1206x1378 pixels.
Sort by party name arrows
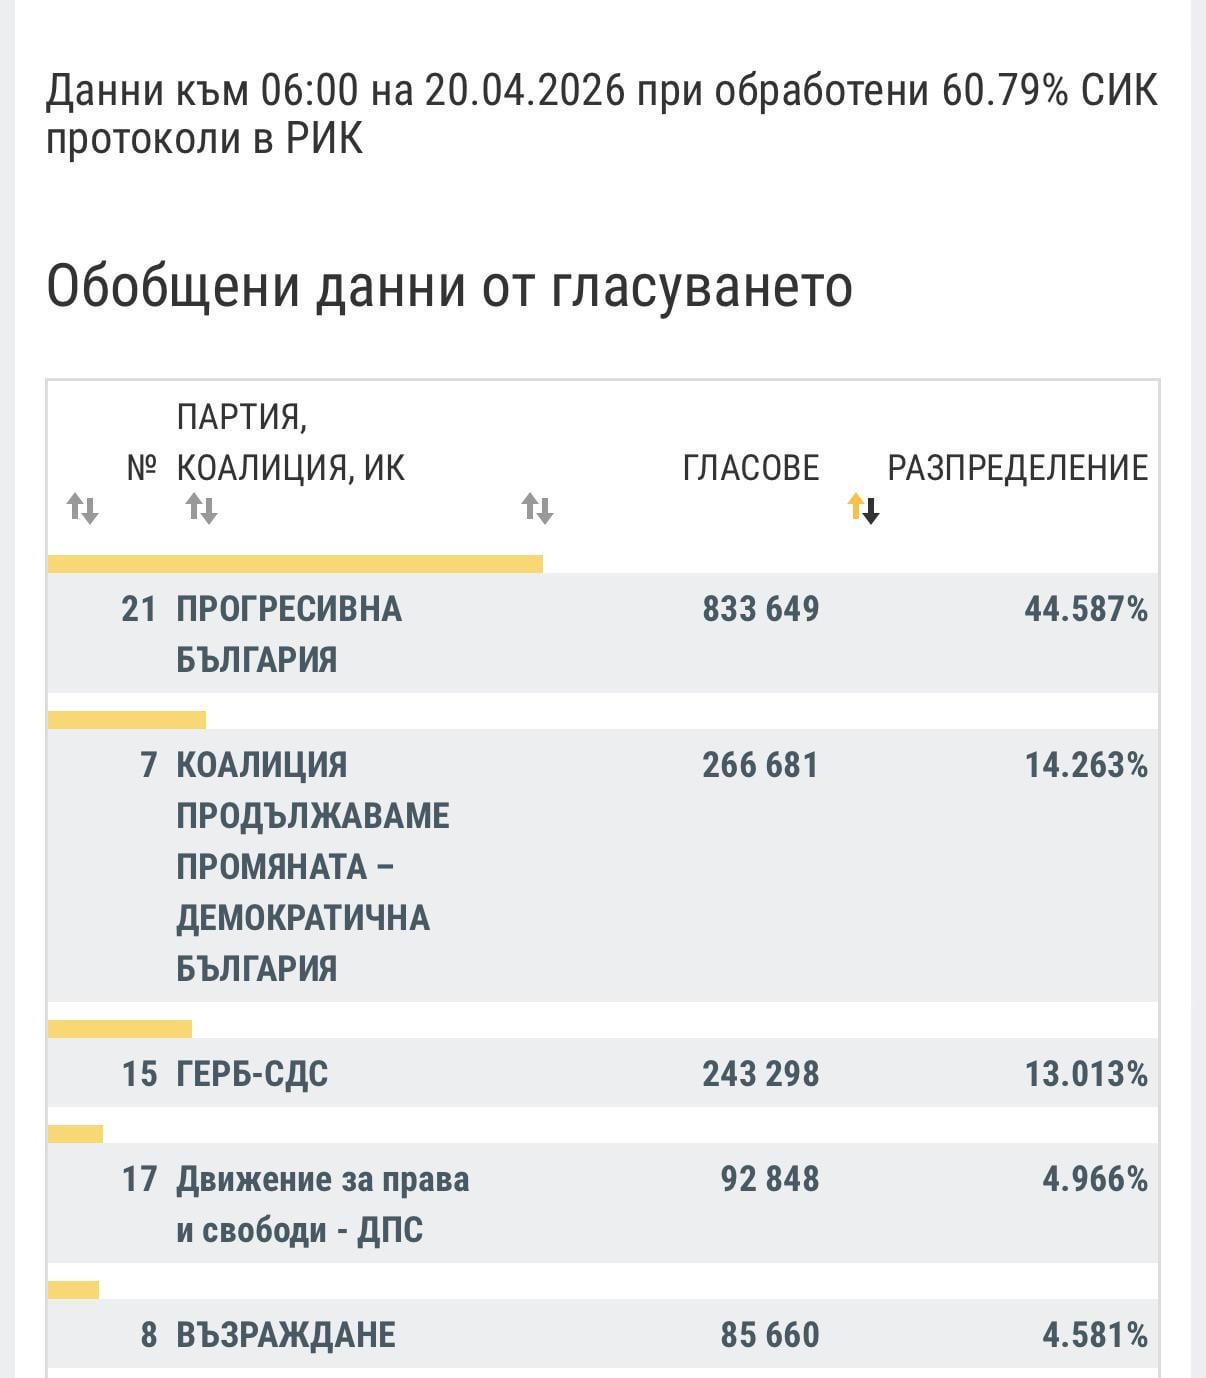point(202,510)
